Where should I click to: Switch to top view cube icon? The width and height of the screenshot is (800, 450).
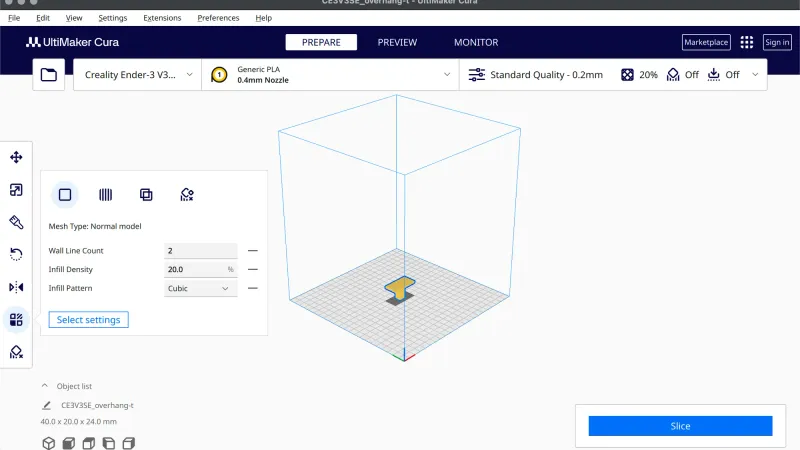[x=89, y=443]
